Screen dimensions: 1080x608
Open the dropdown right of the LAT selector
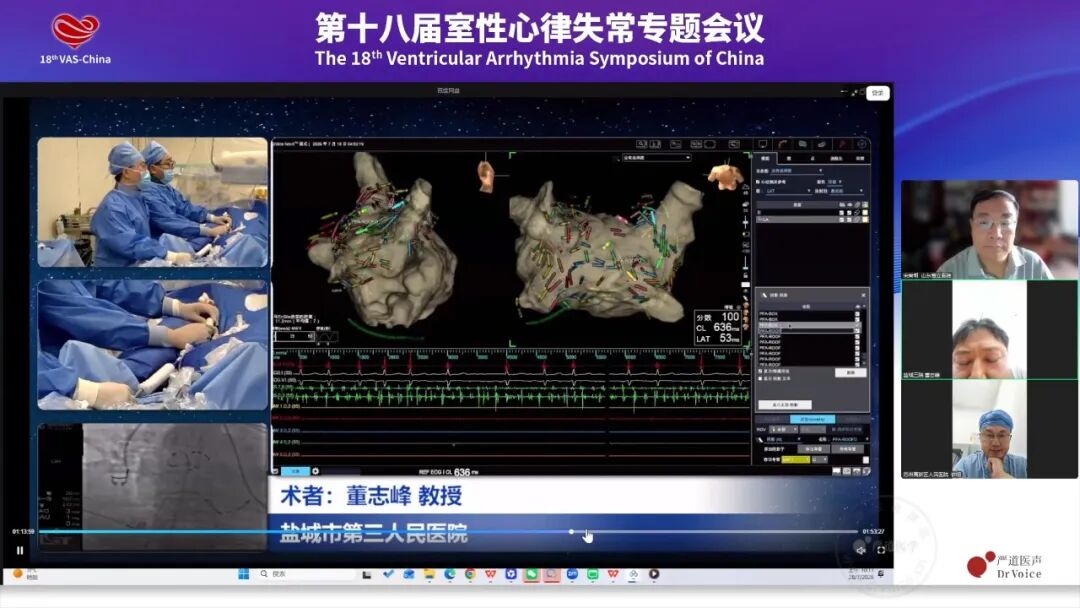tap(847, 191)
